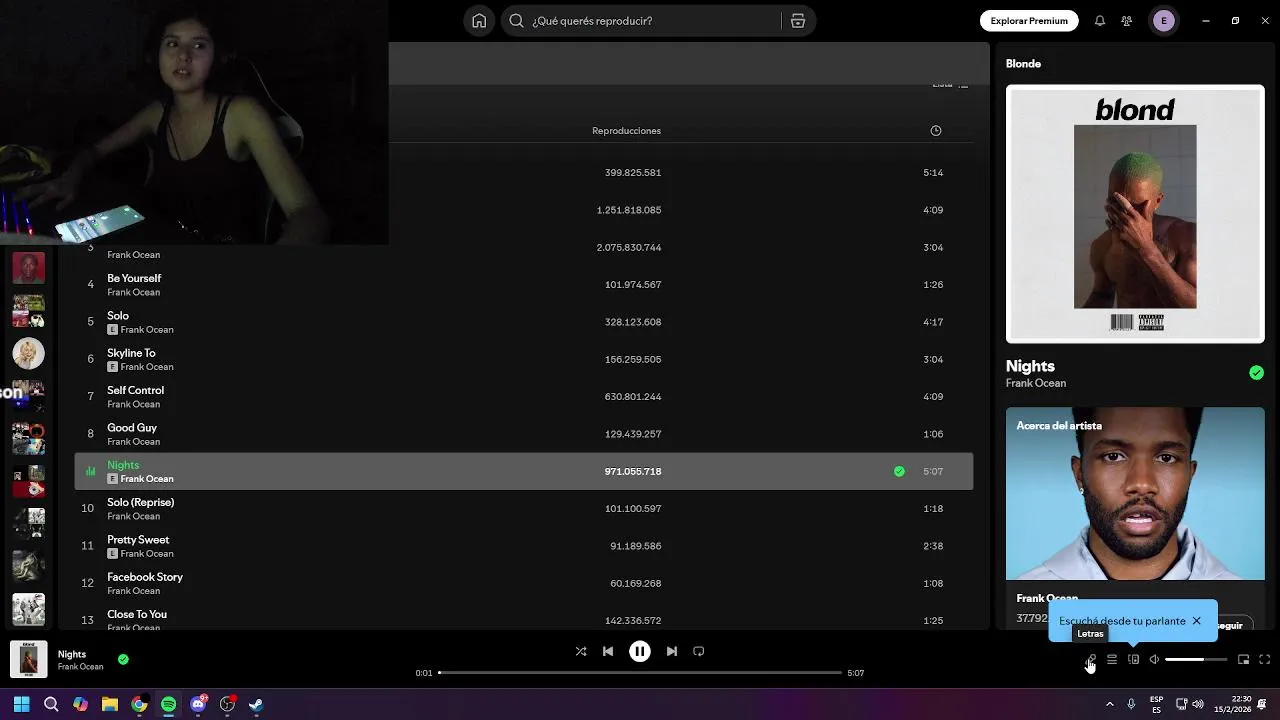Viewport: 1280px width, 720px height.
Task: Skip to the previous track
Action: pos(608,651)
